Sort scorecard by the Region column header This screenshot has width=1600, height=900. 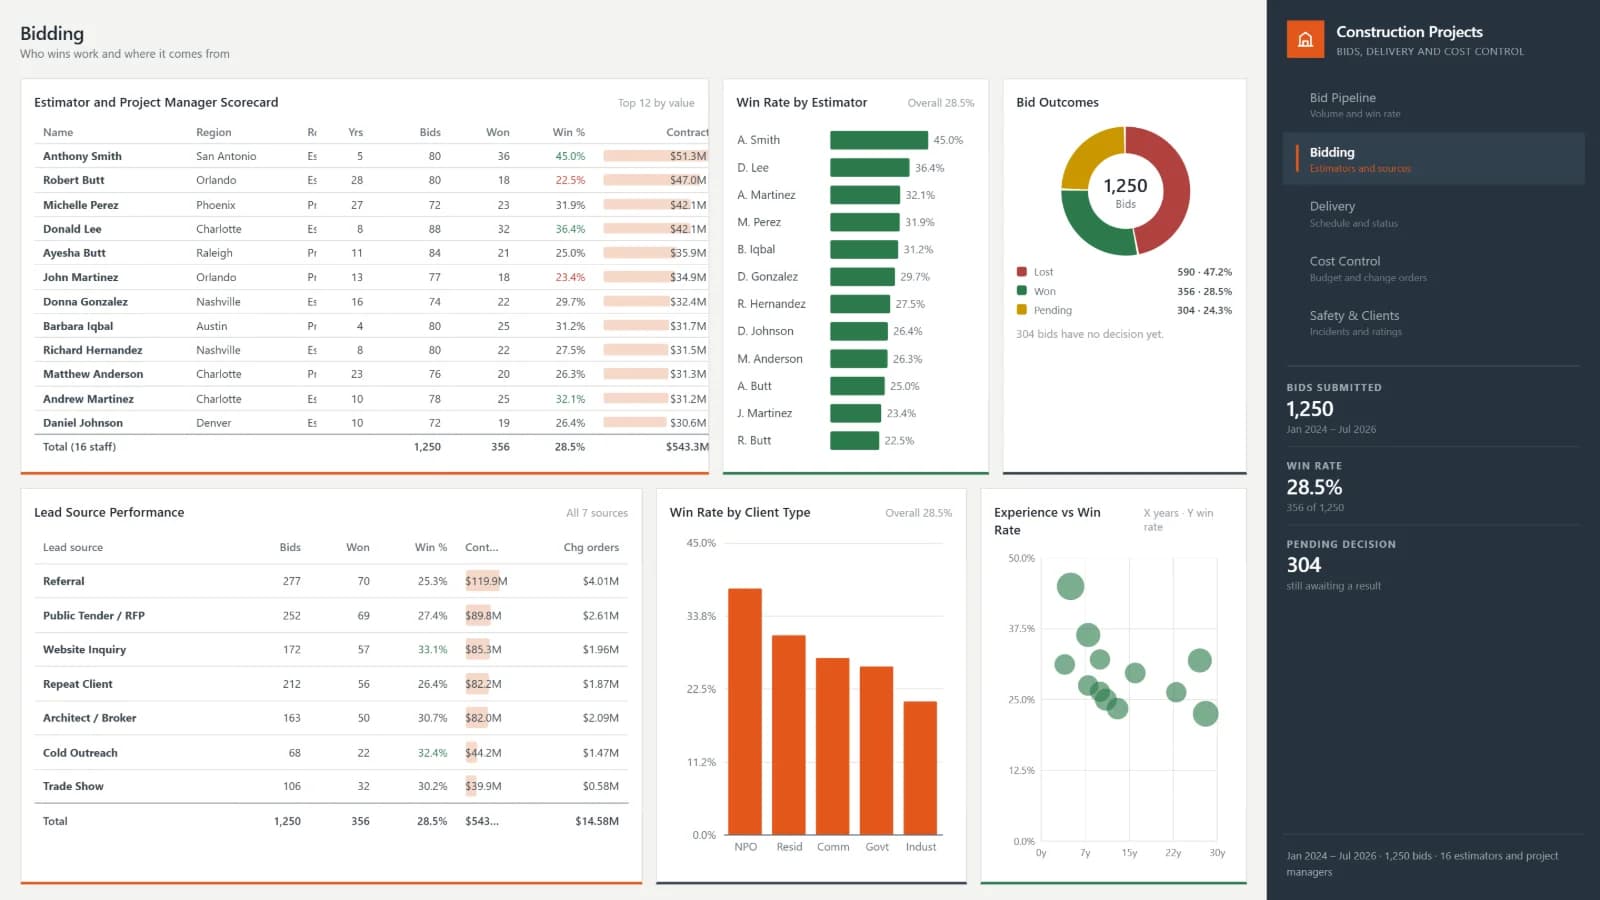coord(213,132)
